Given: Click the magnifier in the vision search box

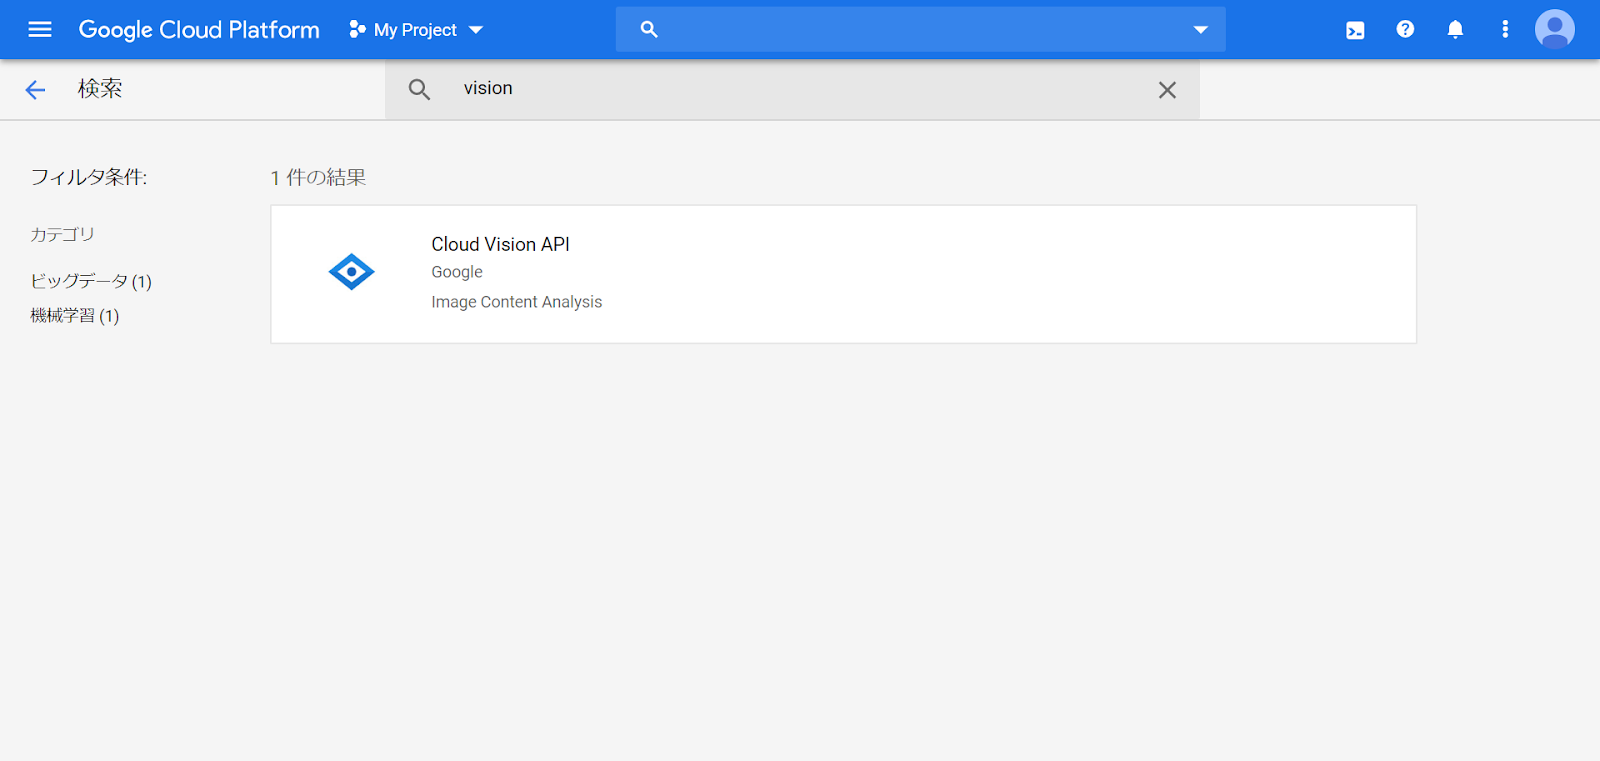Looking at the screenshot, I should 419,90.
